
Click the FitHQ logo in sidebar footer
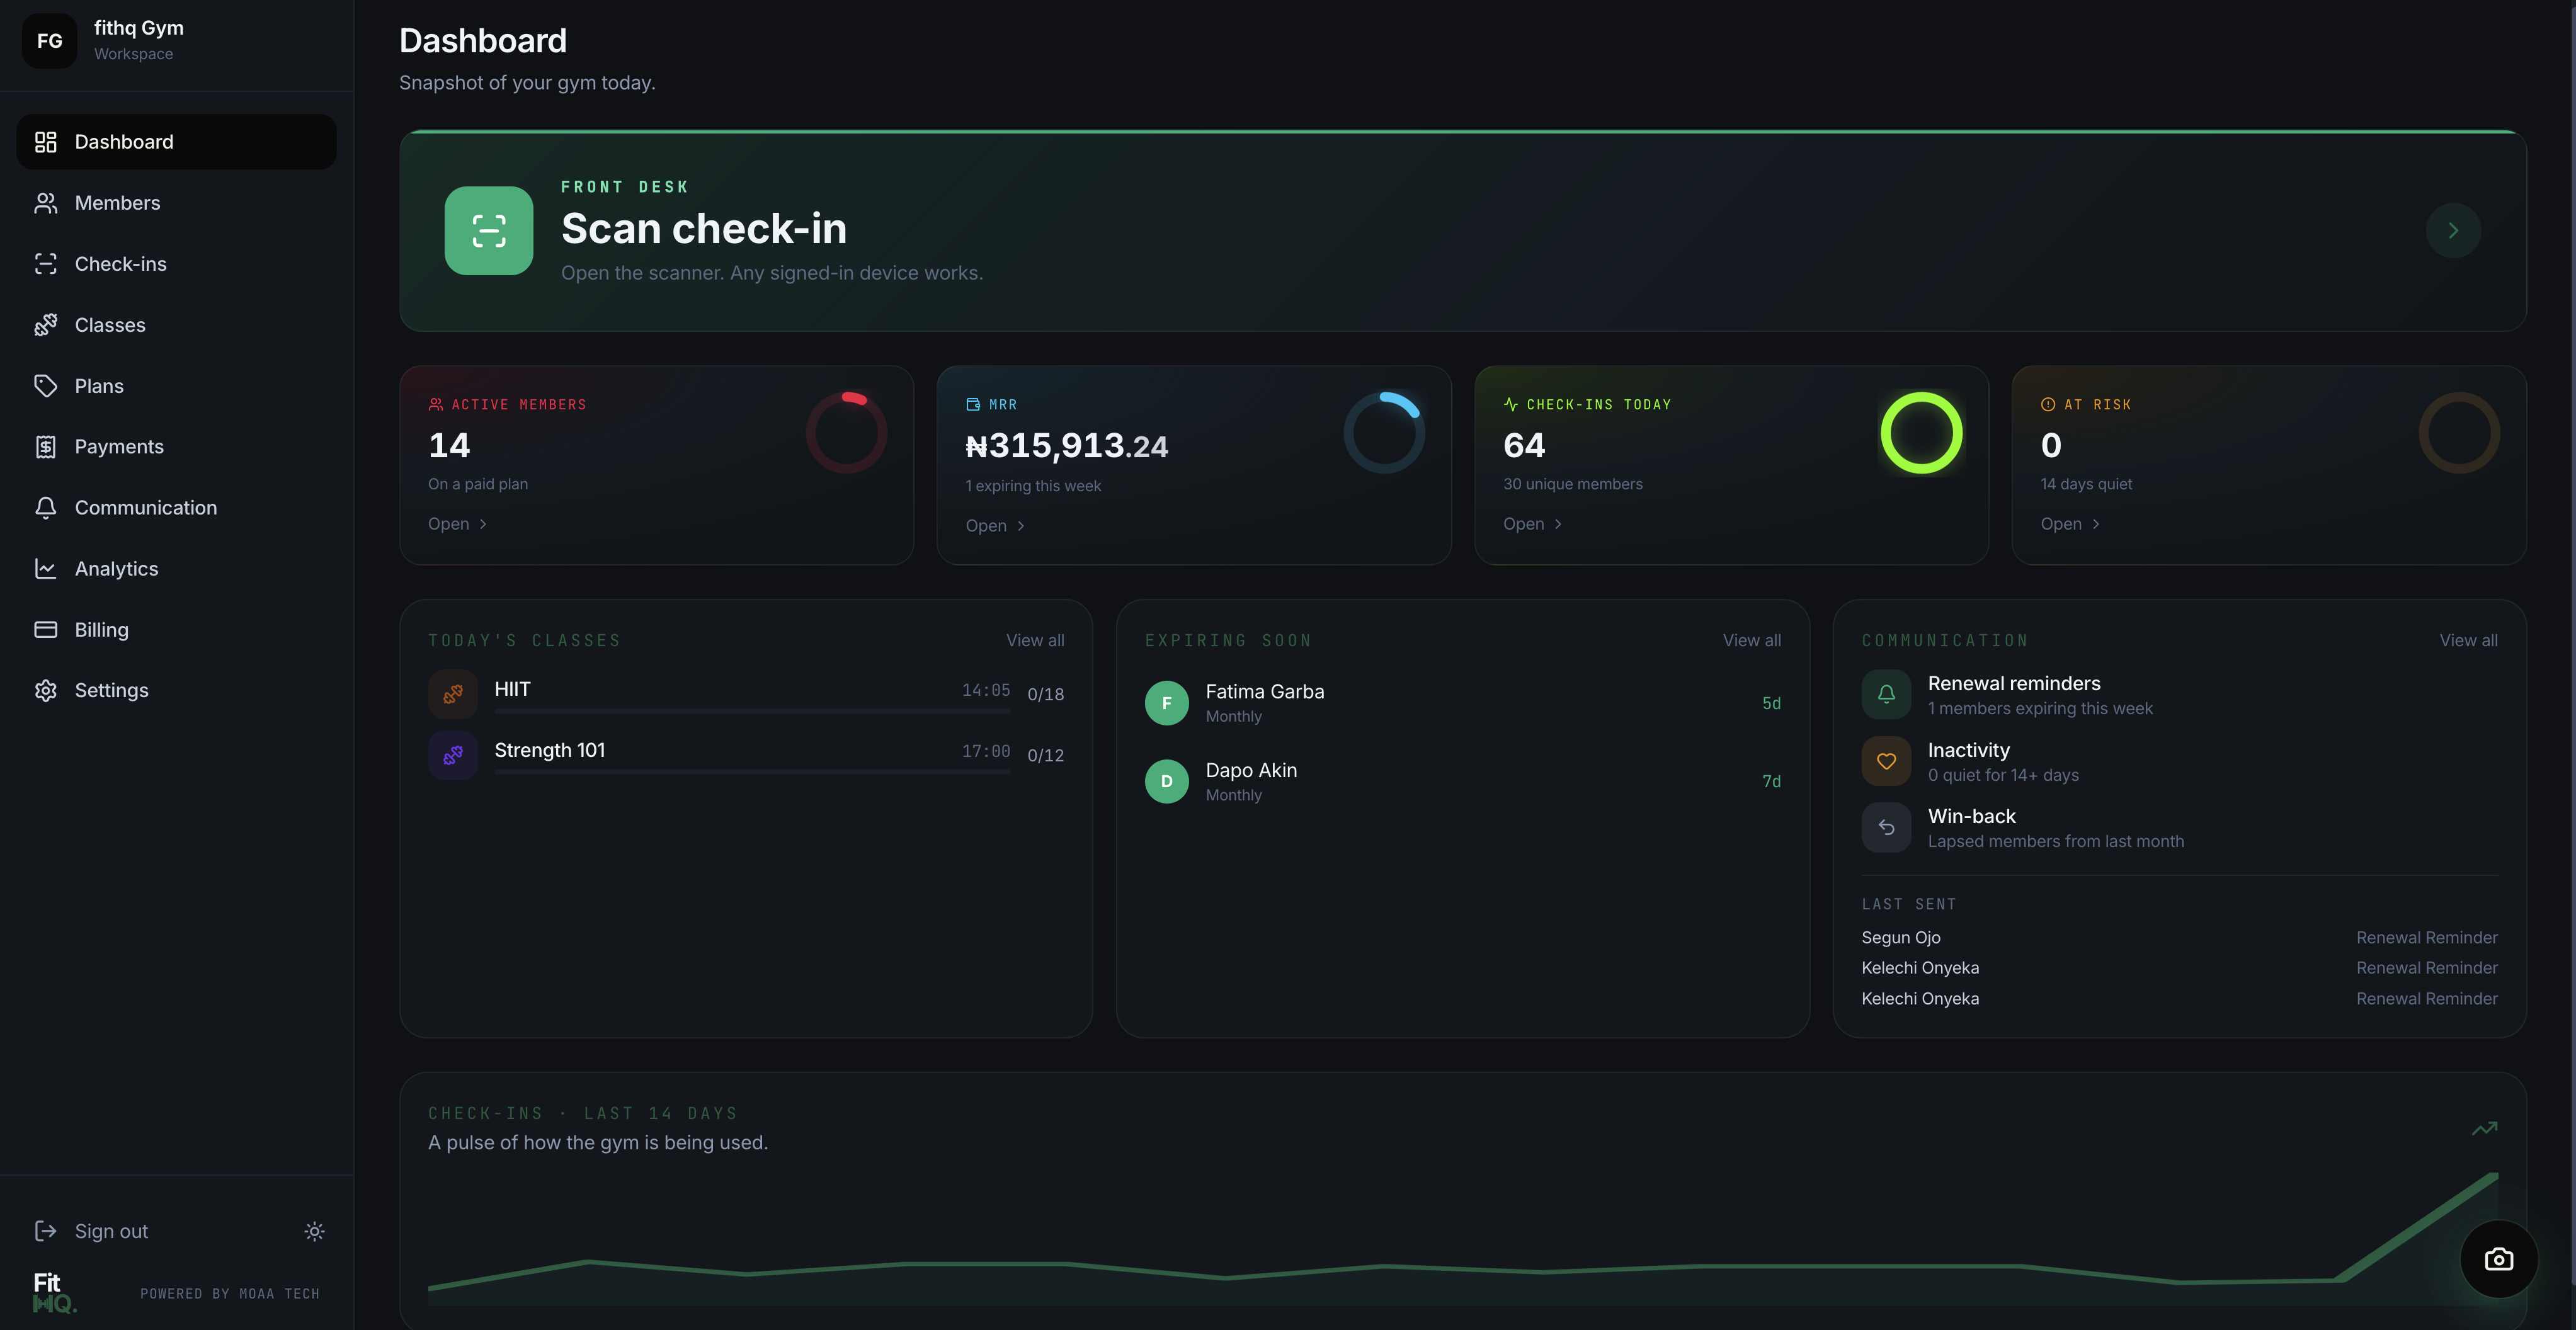(54, 1292)
